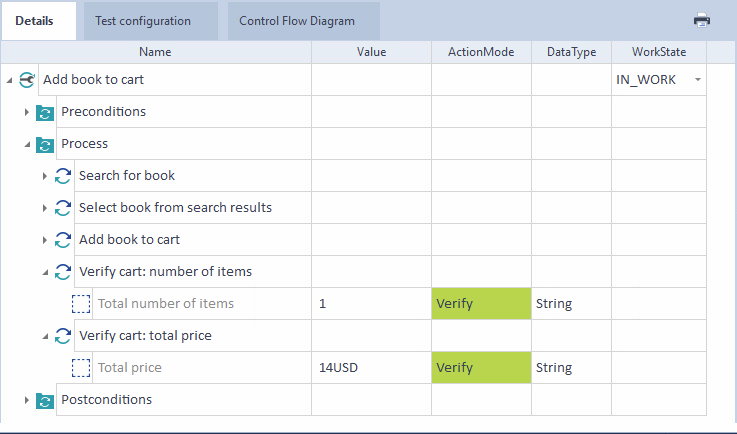
Task: Click the print icon
Action: (x=702, y=20)
